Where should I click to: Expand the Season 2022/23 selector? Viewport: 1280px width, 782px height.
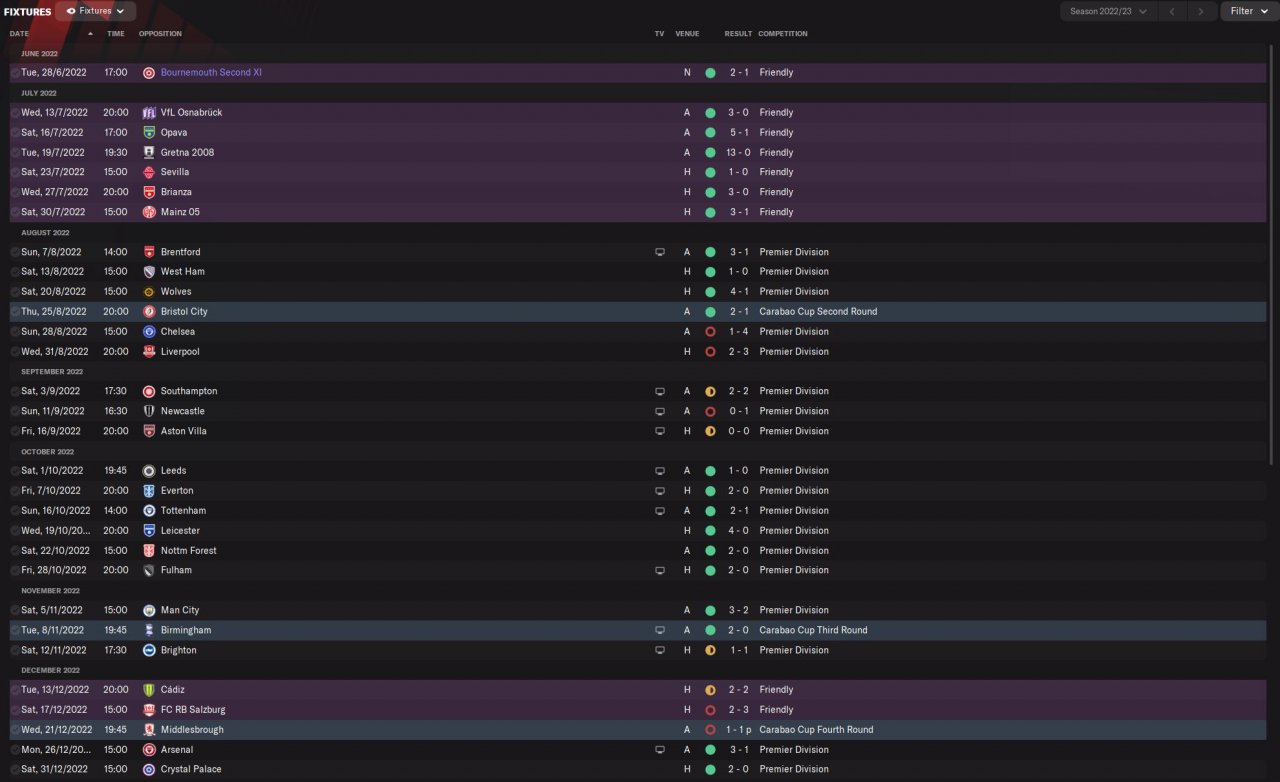1109,11
